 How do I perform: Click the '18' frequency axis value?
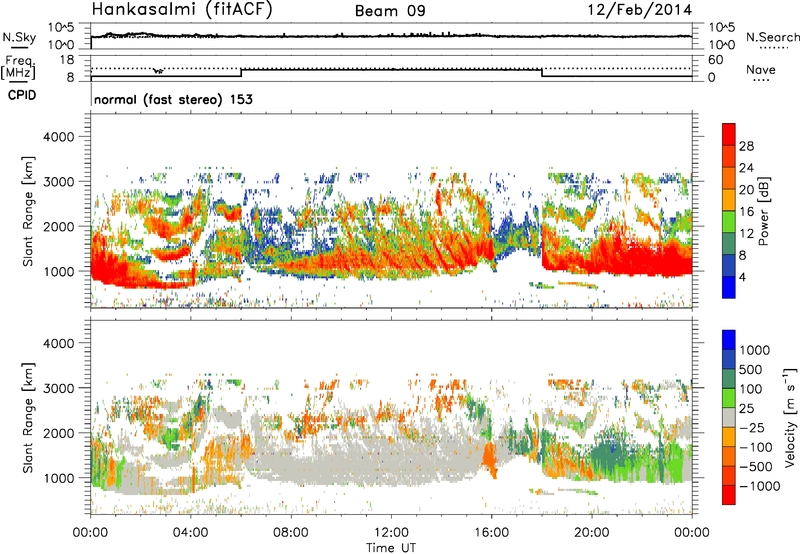click(x=67, y=60)
